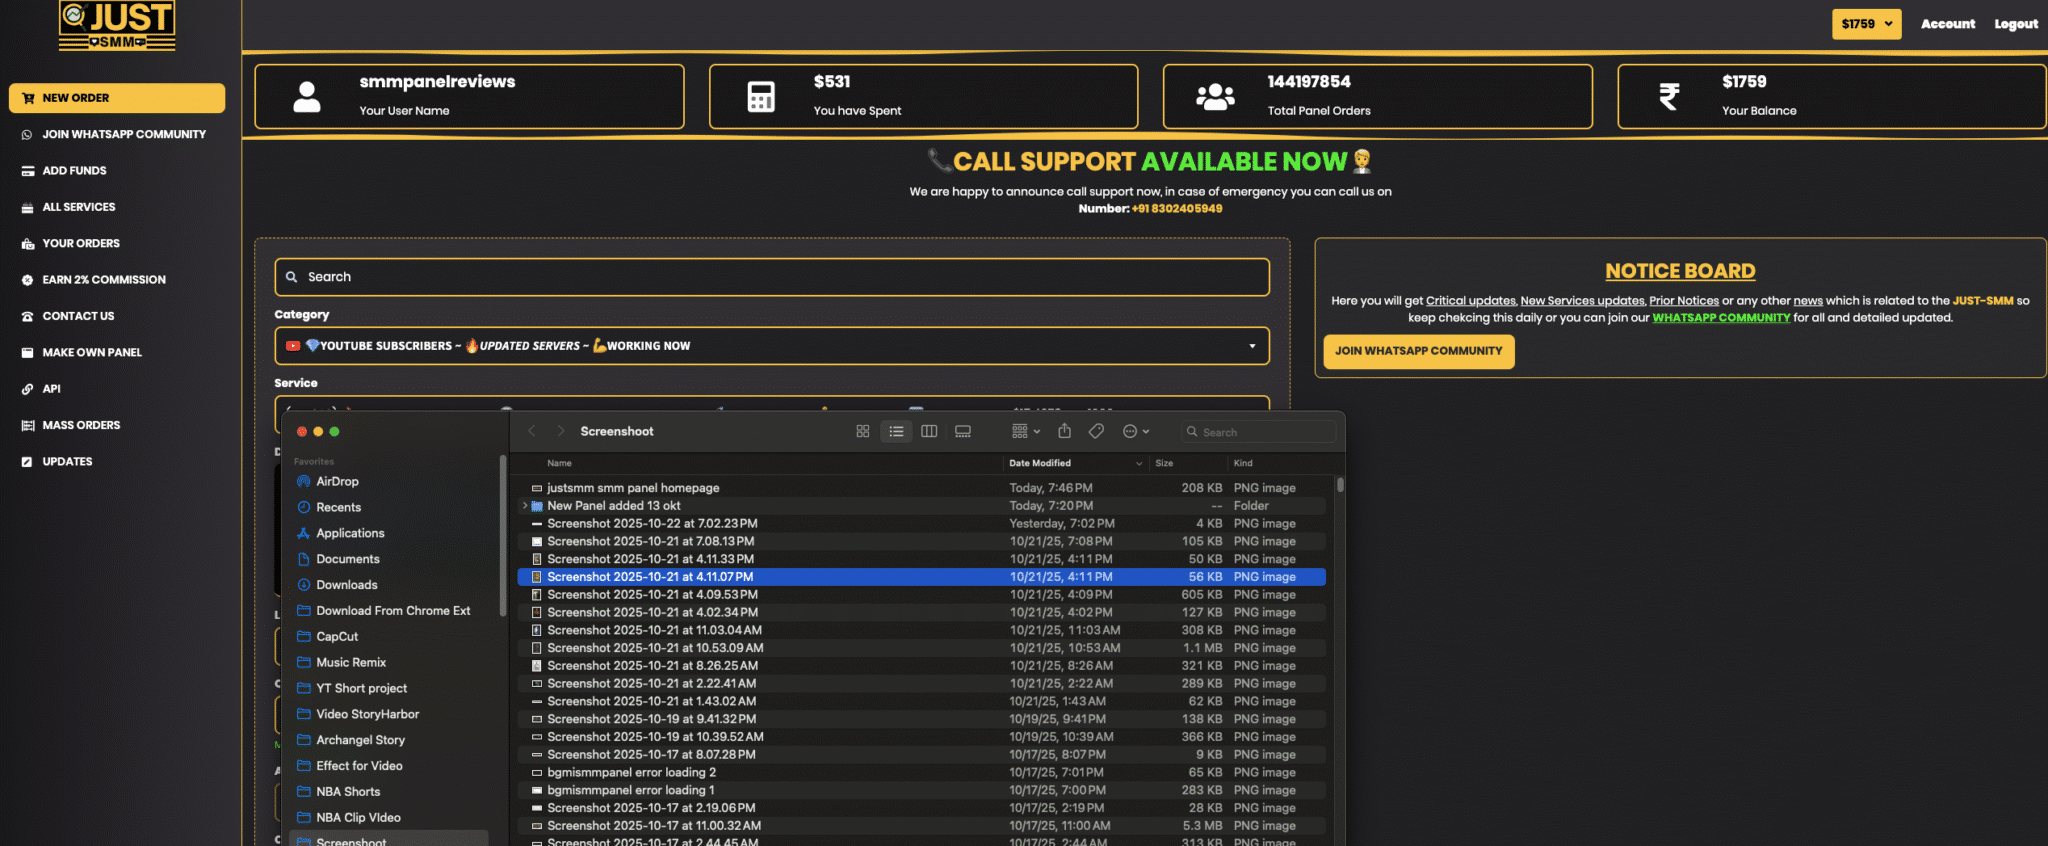Click the Finder tag icon
The width and height of the screenshot is (2048, 846).
coord(1096,431)
